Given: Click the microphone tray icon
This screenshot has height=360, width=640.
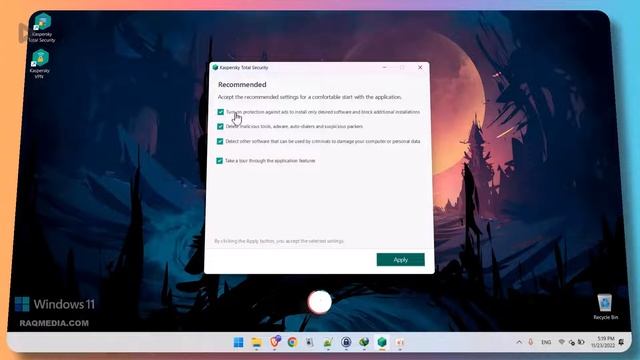Looking at the screenshot, I should point(531,342).
